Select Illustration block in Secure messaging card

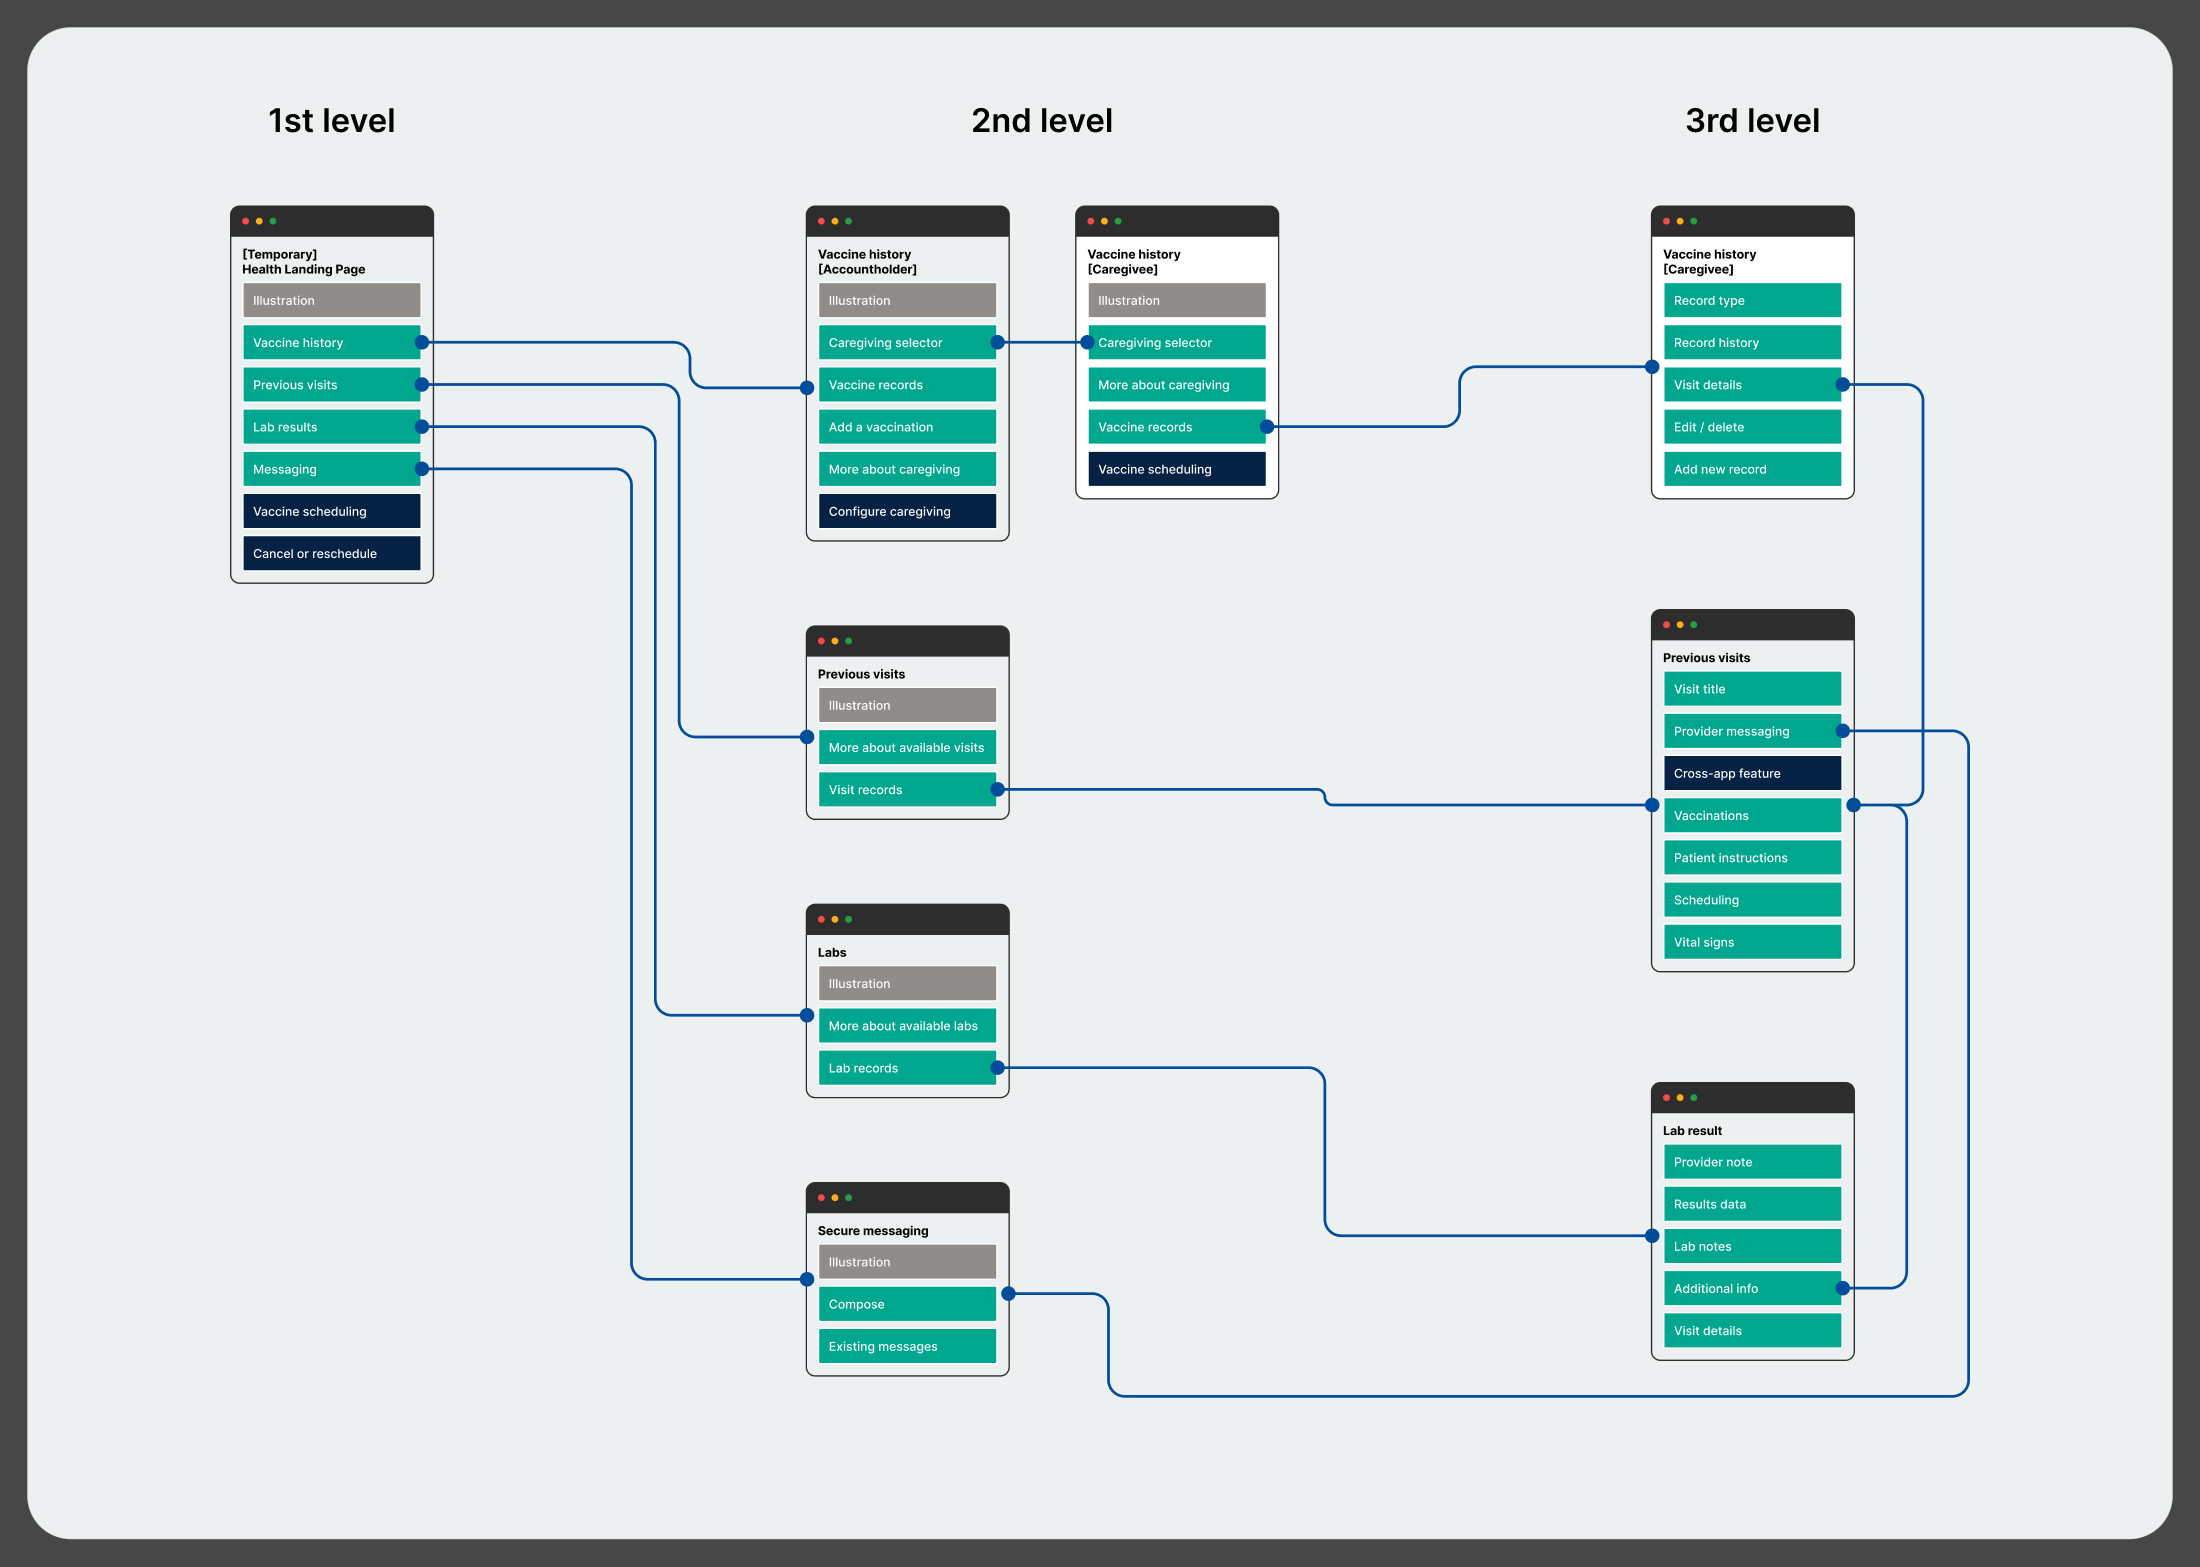coord(907,1262)
